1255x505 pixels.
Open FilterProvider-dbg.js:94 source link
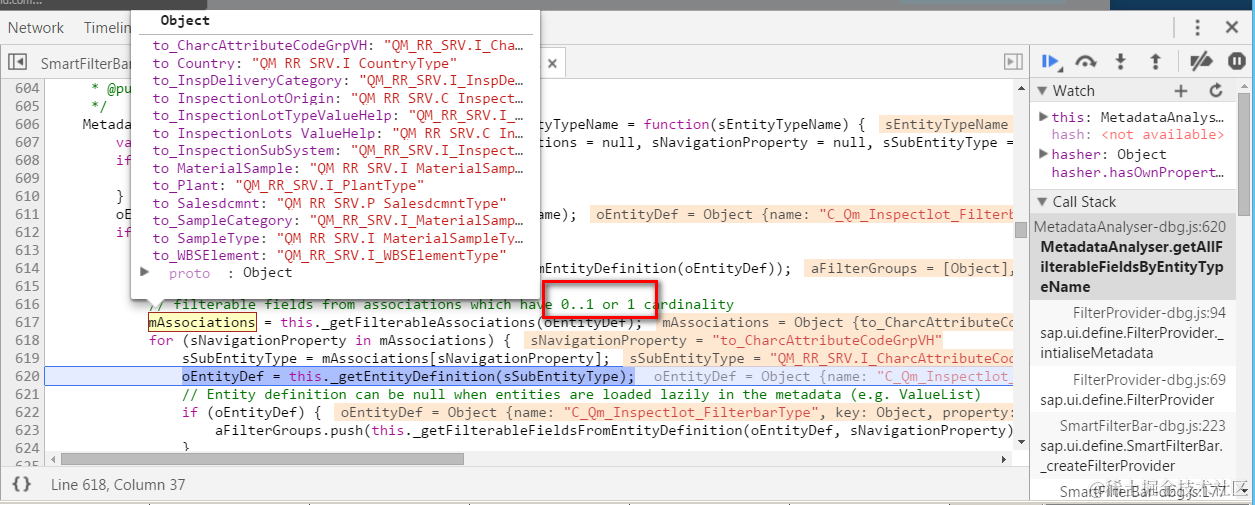click(x=1149, y=313)
